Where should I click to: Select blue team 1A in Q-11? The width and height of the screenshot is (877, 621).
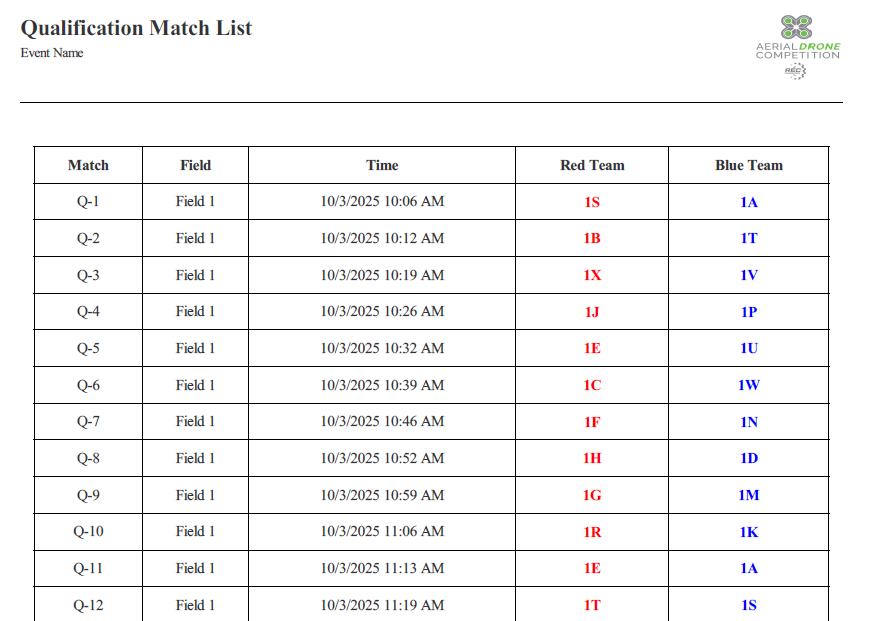tap(749, 568)
